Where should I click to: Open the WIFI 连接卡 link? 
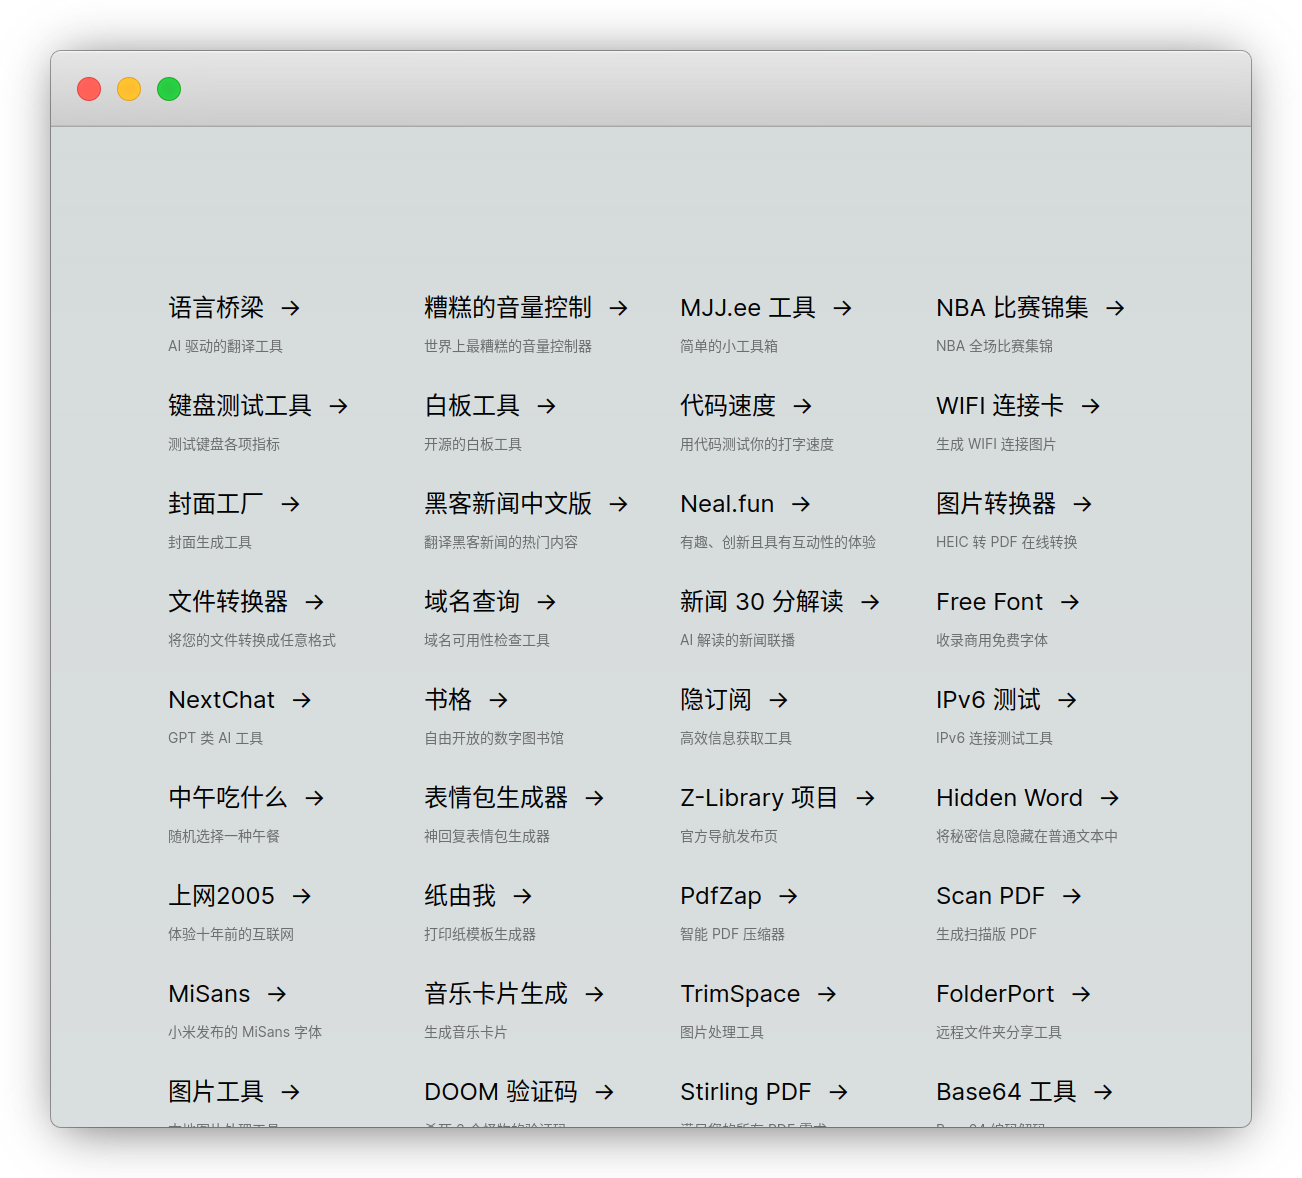click(1000, 406)
